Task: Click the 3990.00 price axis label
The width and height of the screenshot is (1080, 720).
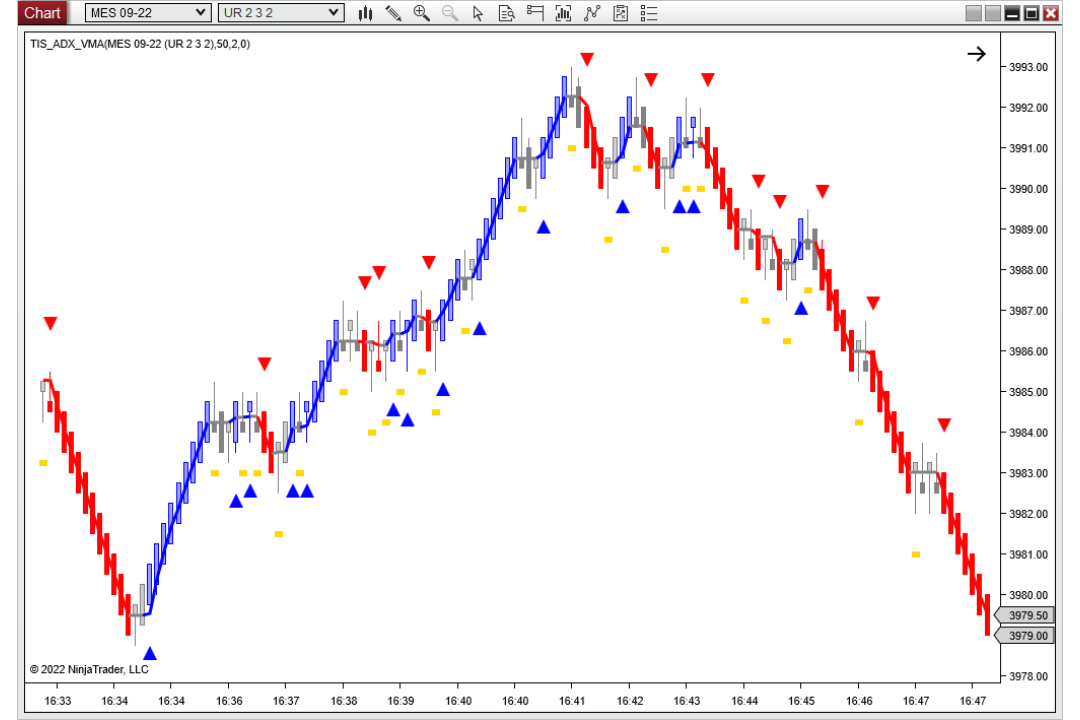Action: pyautogui.click(x=1028, y=189)
